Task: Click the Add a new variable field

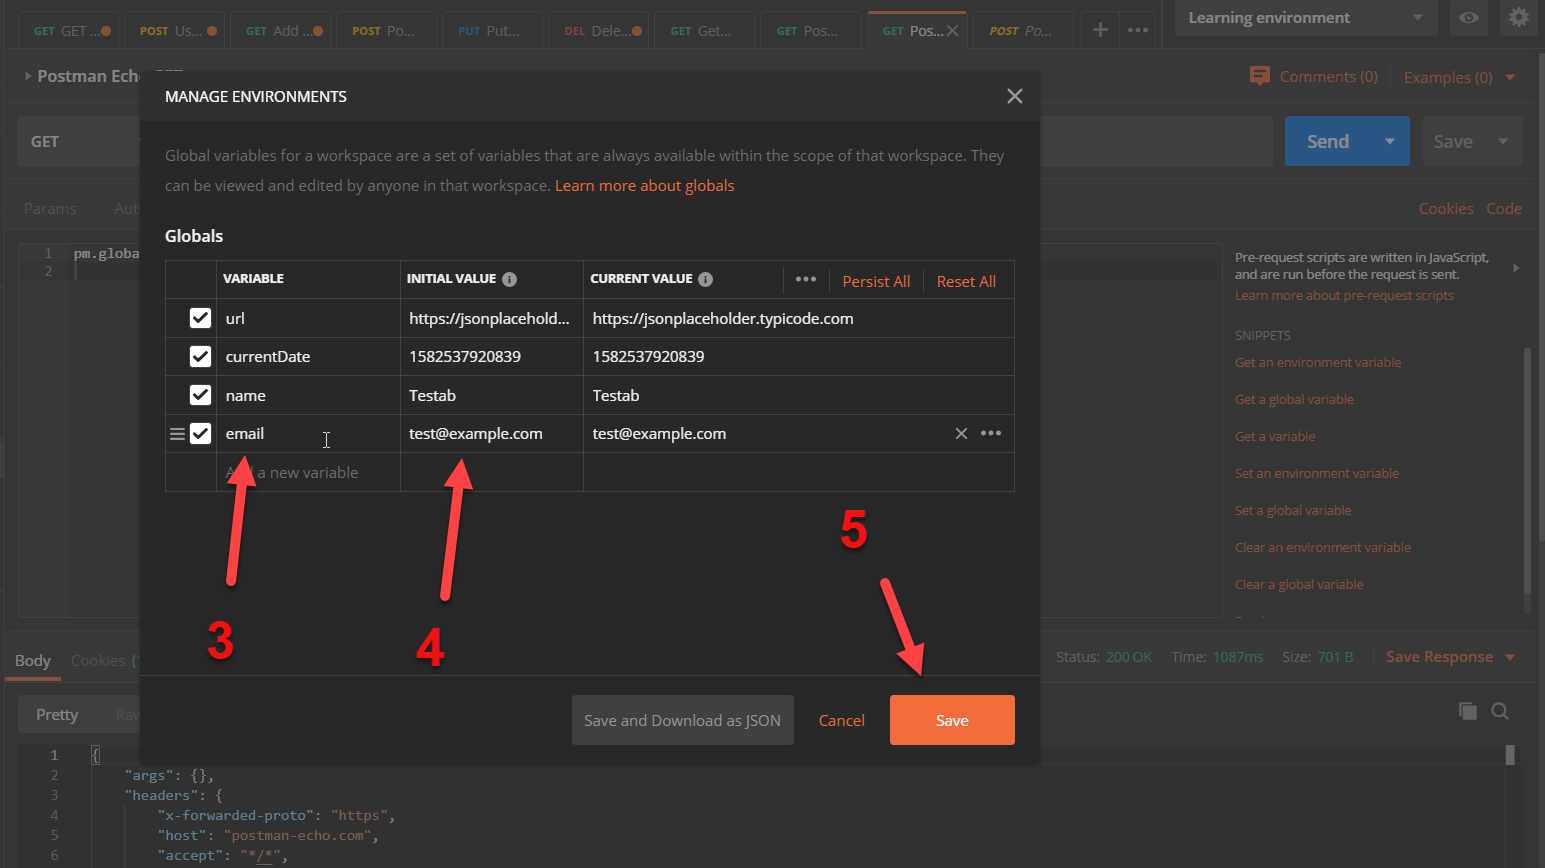Action: point(308,472)
